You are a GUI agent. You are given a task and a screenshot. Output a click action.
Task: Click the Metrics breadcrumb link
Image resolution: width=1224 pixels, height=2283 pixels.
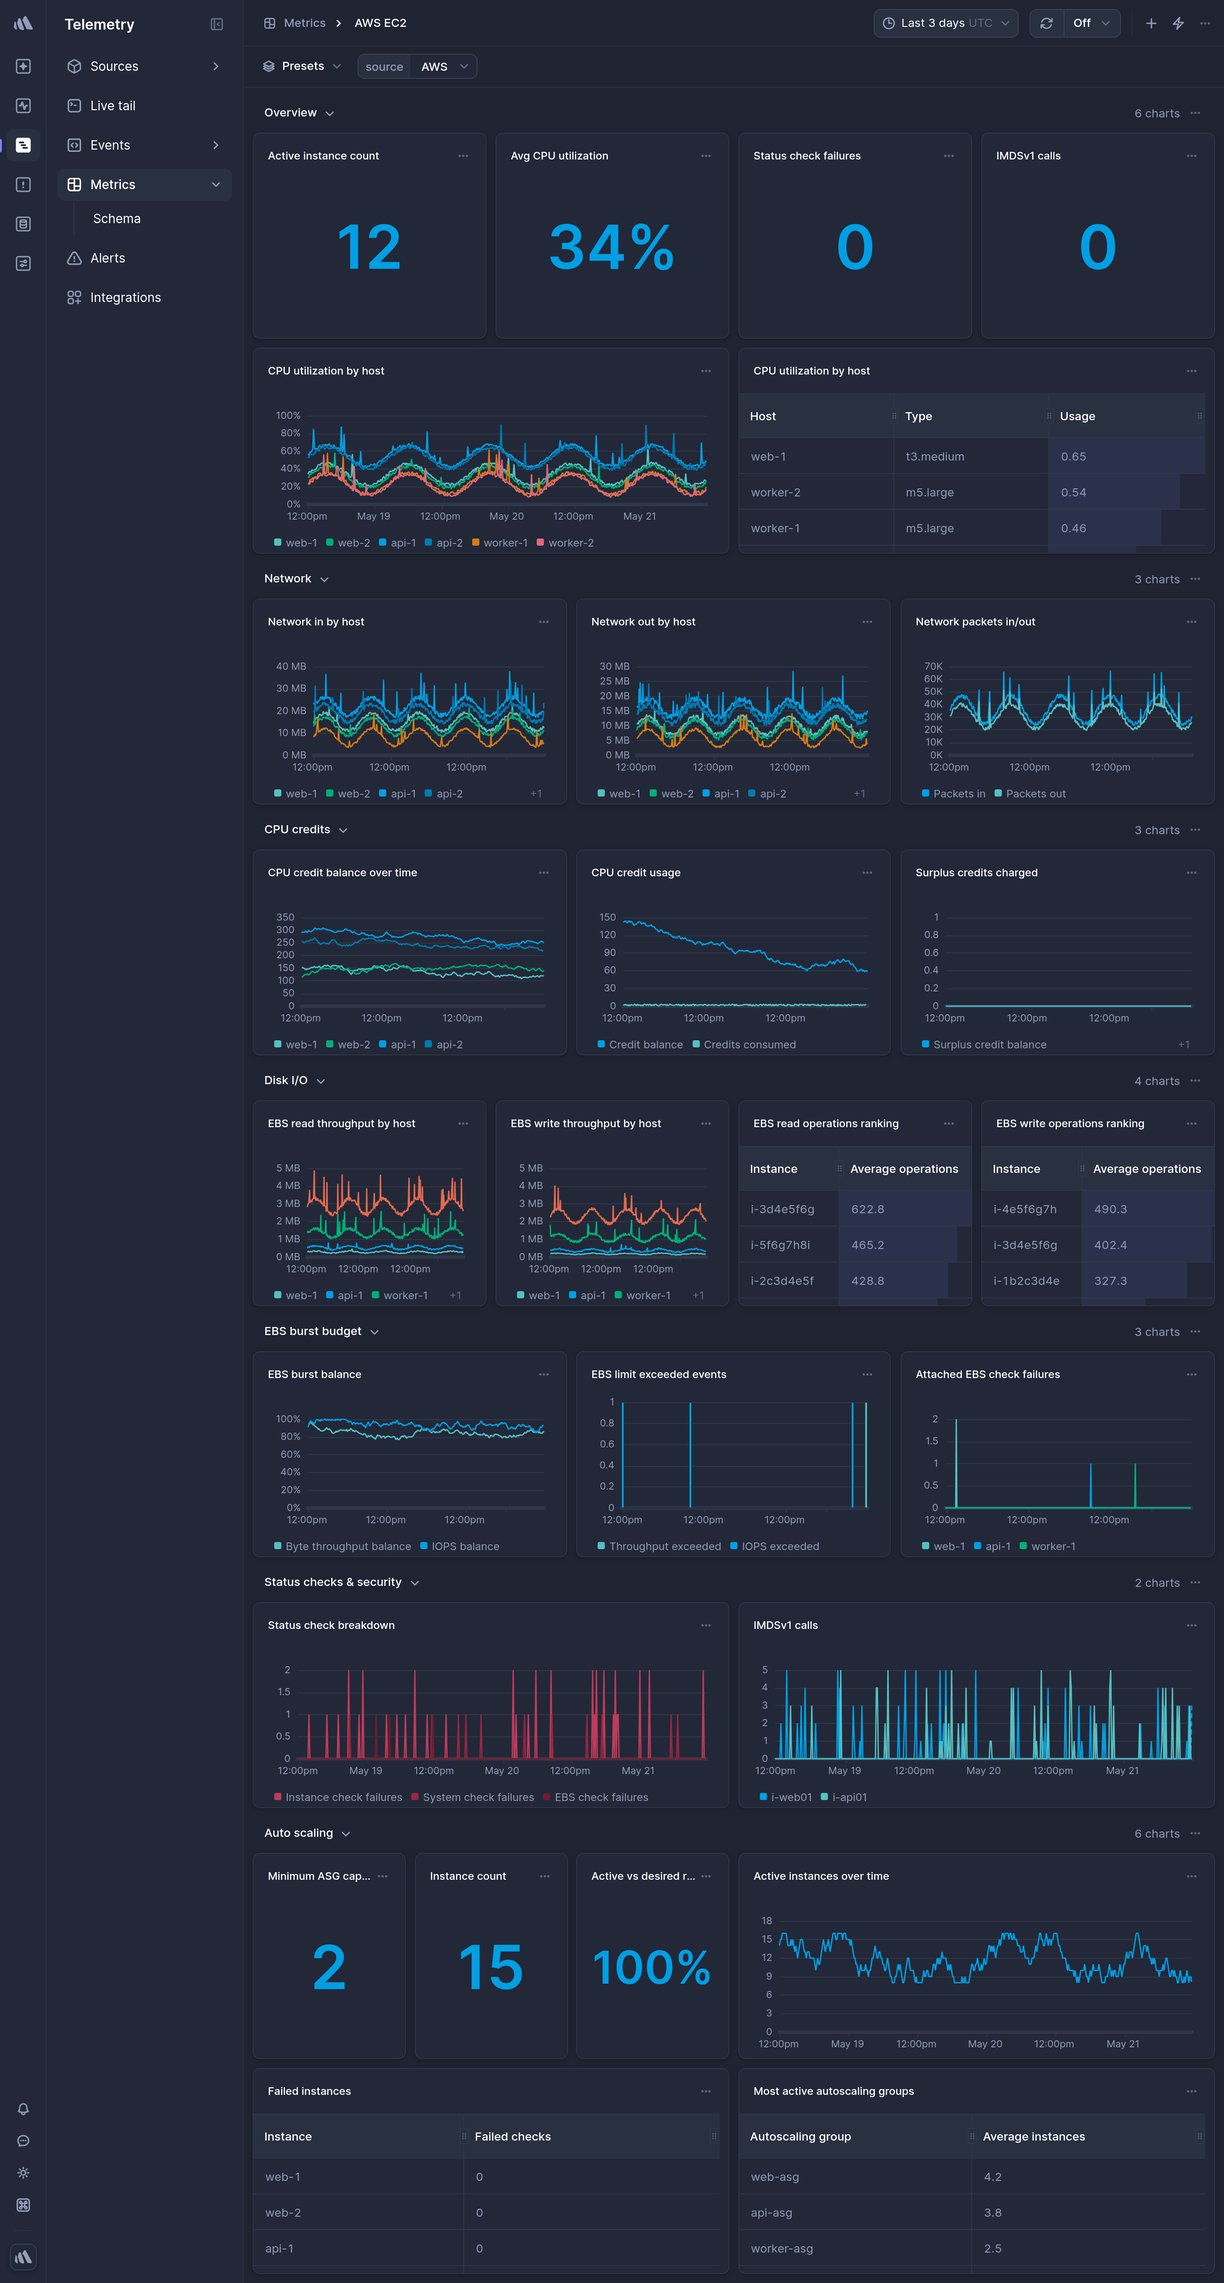click(x=295, y=23)
